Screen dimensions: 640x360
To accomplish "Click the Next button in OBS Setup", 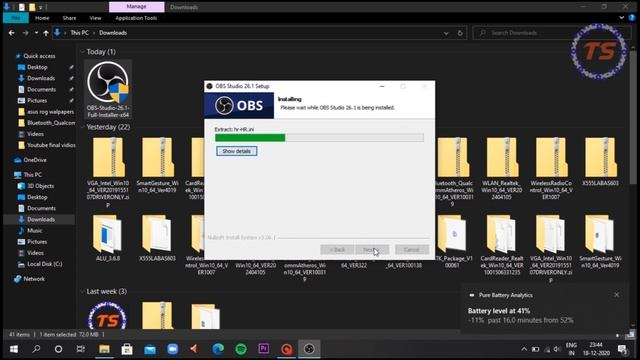I will tap(372, 249).
